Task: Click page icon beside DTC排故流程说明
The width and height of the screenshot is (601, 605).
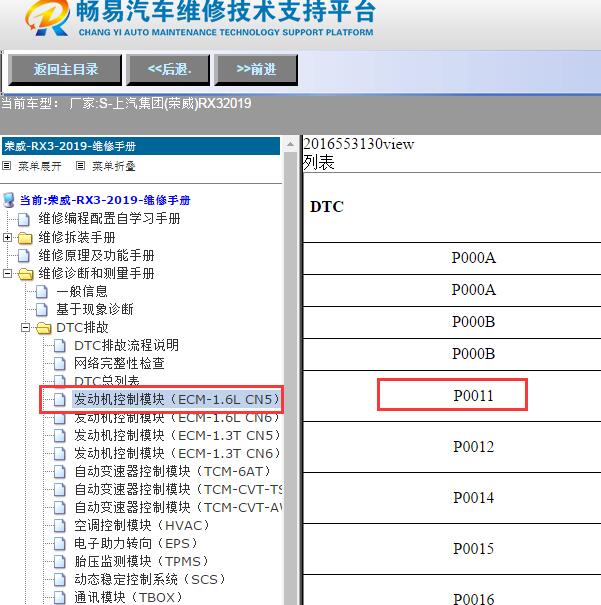Action: [x=59, y=346]
